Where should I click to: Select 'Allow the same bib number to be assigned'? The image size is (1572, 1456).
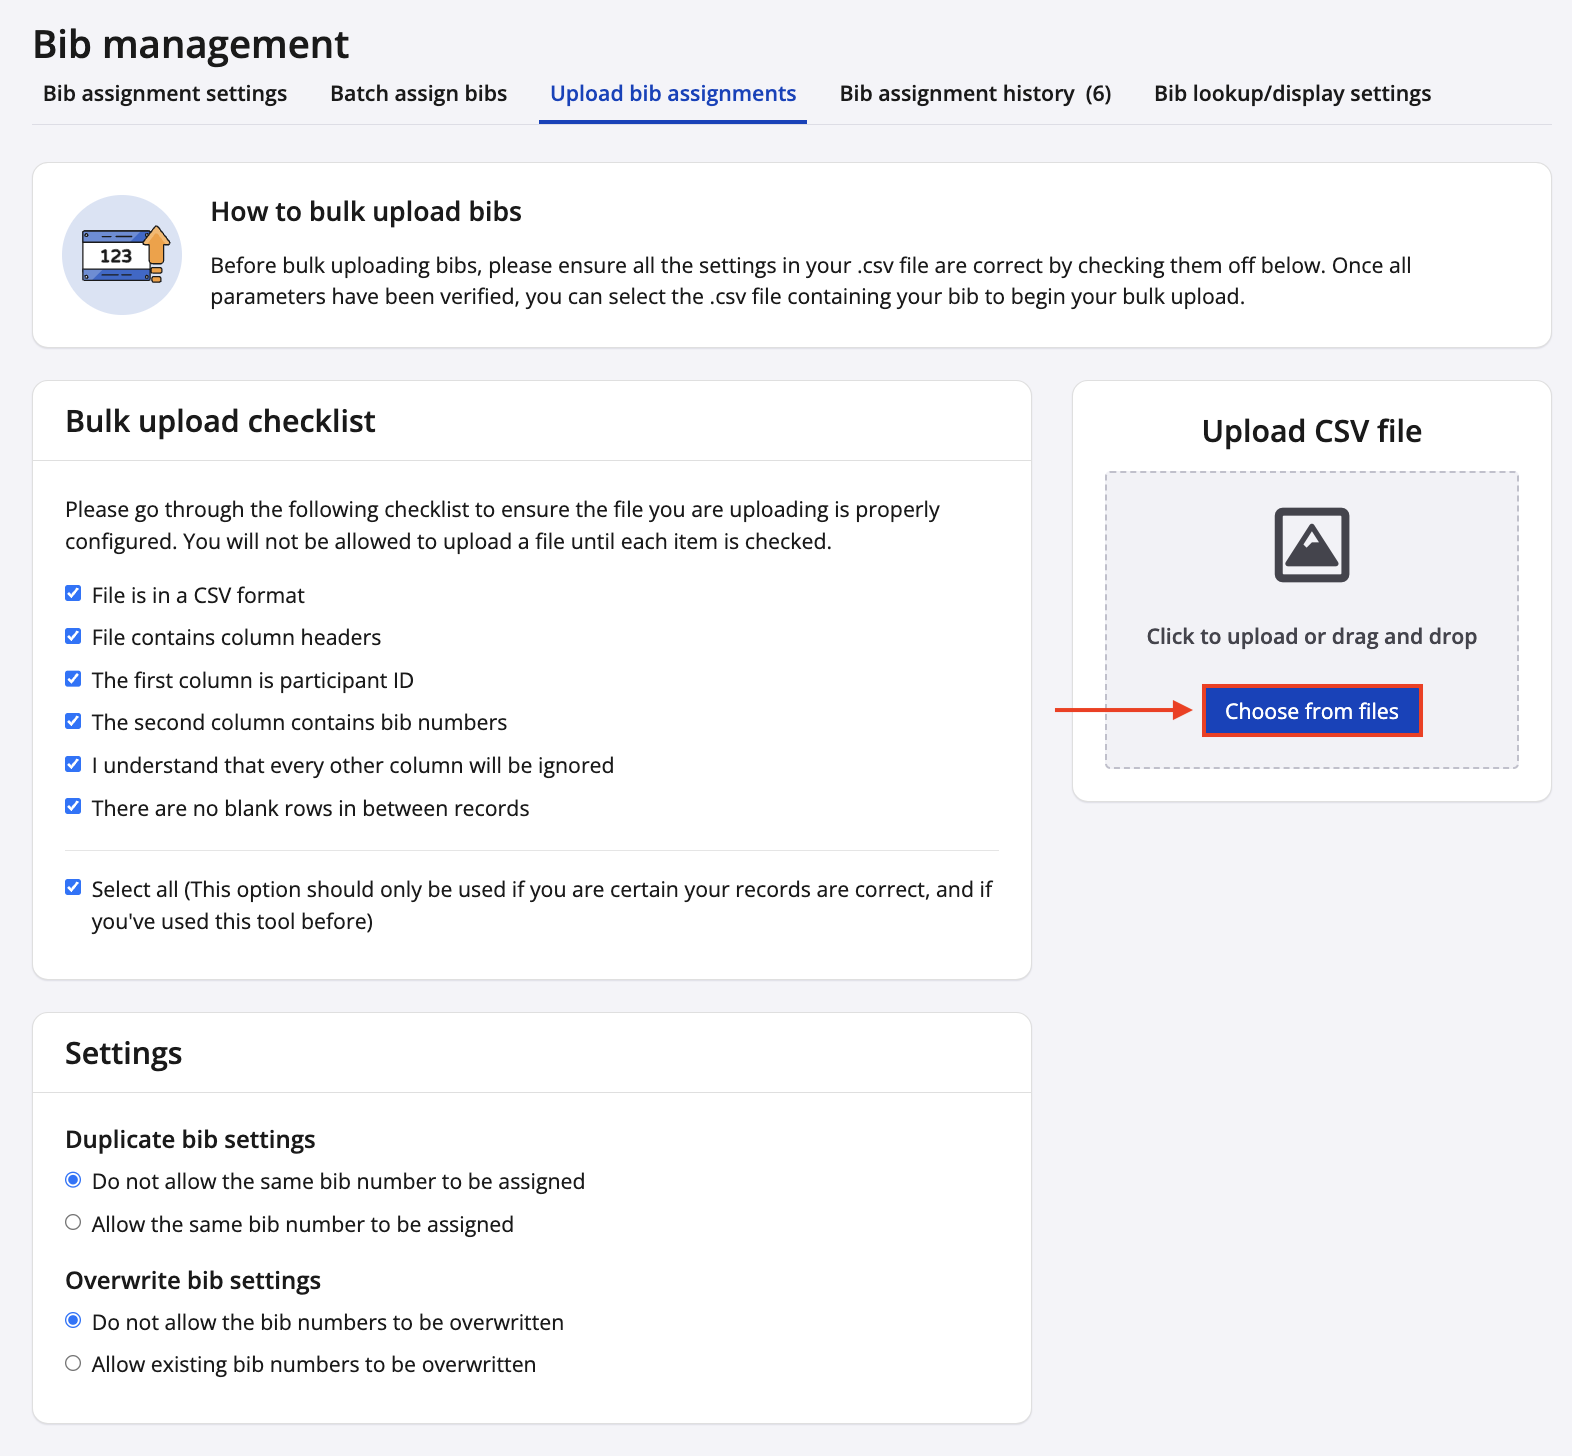coord(73,1223)
